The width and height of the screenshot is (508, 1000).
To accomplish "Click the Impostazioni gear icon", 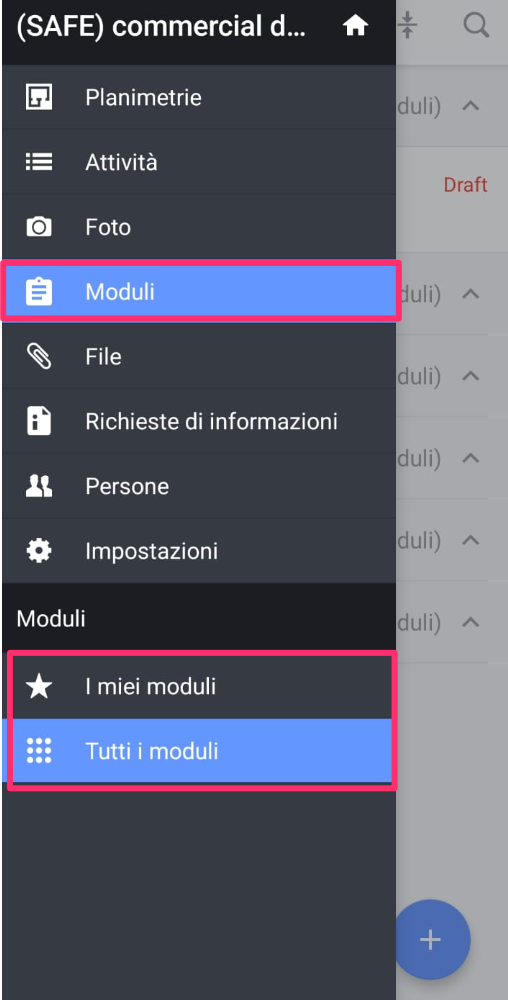I will click(39, 550).
